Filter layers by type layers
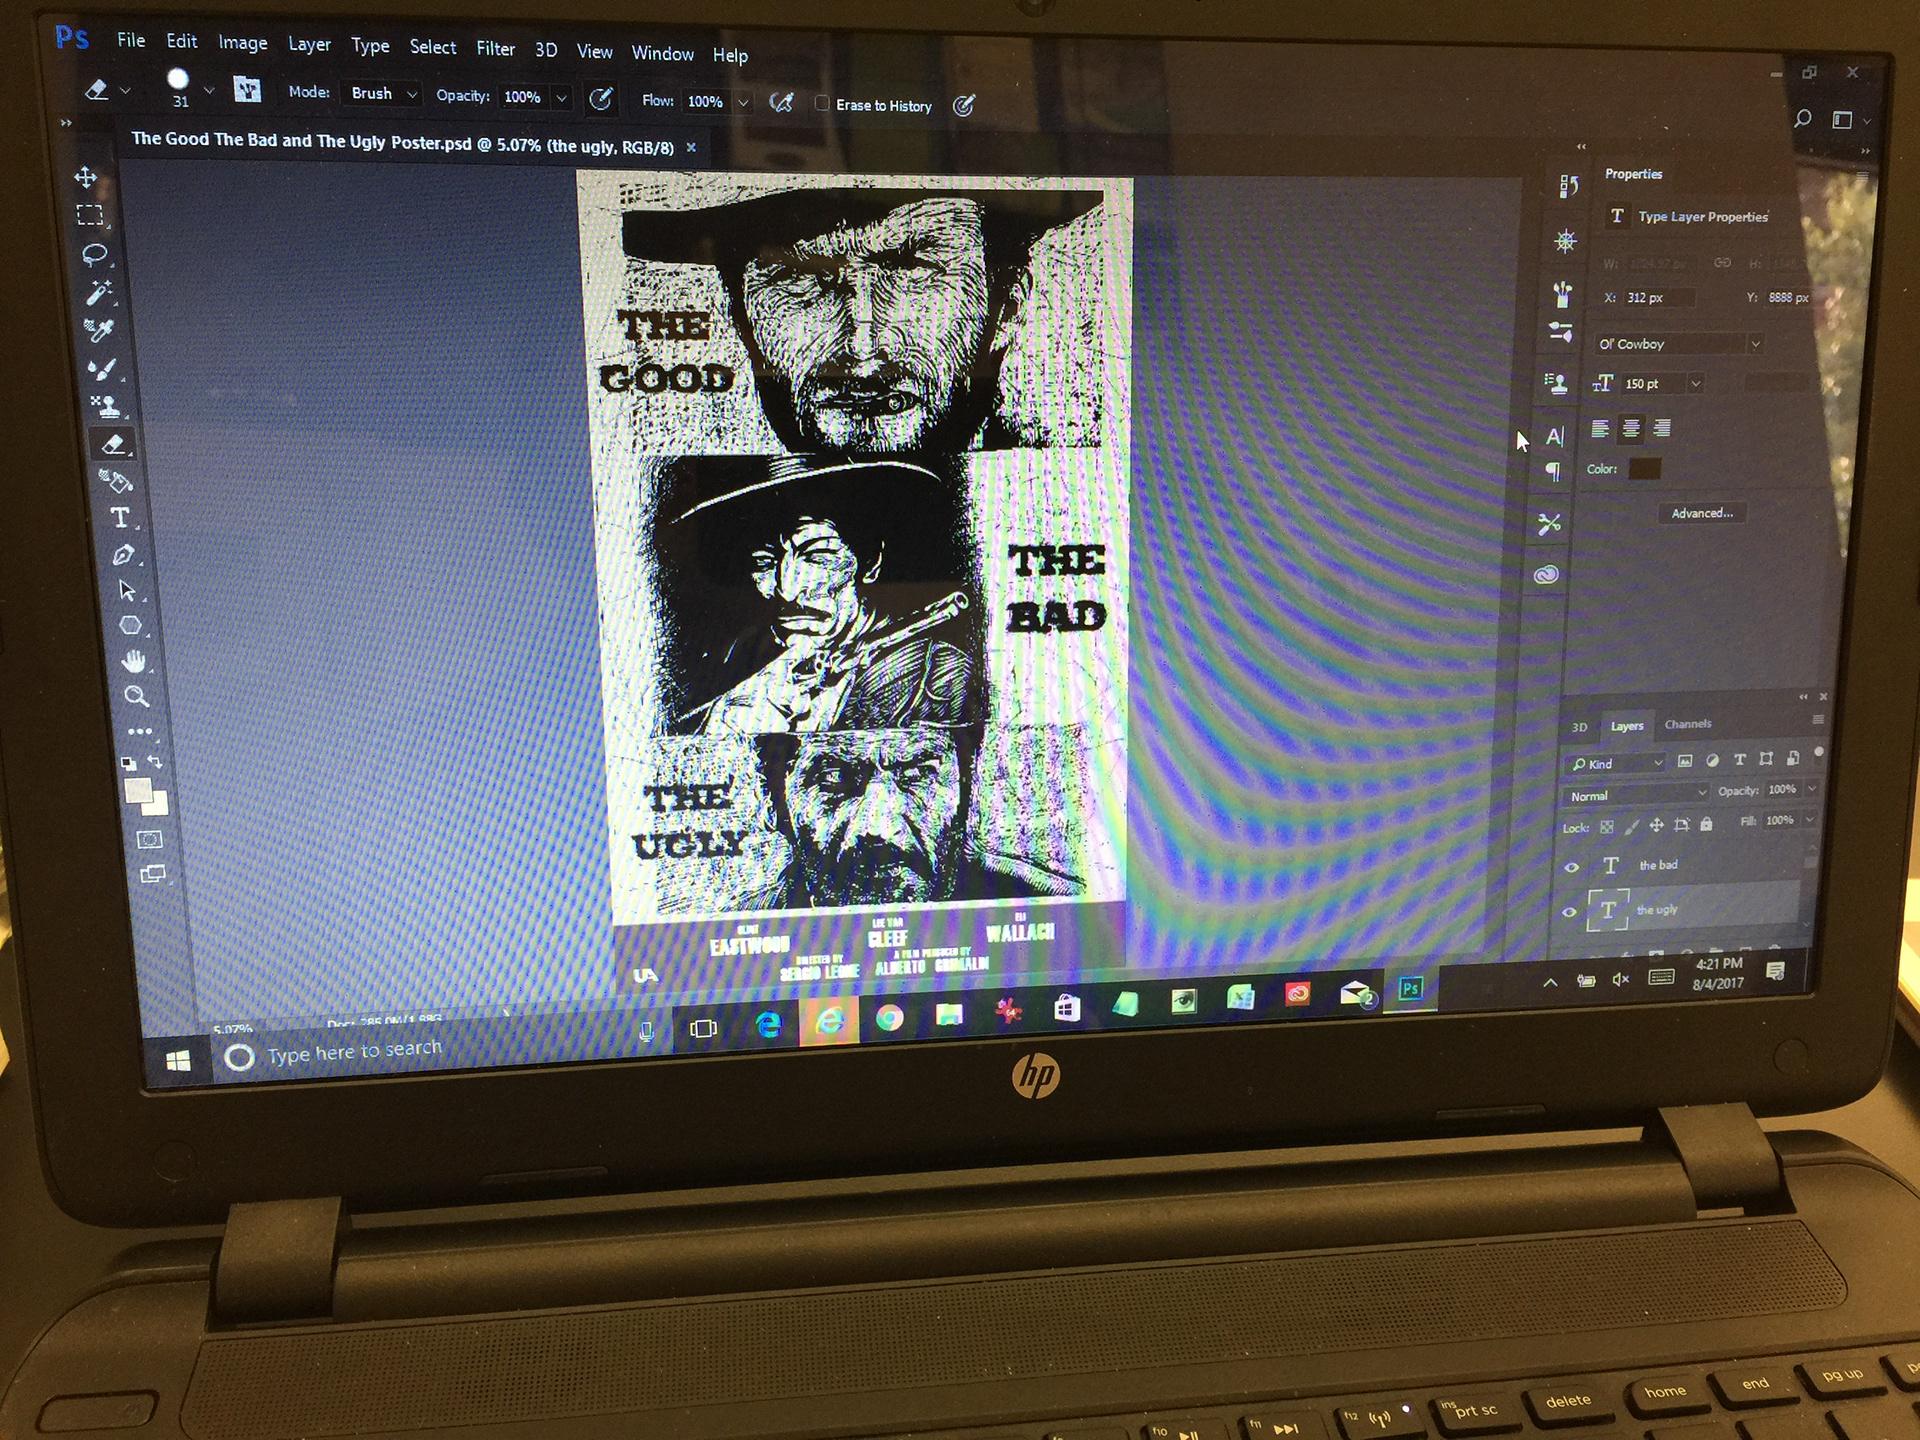The width and height of the screenshot is (1920, 1440). click(x=1740, y=760)
